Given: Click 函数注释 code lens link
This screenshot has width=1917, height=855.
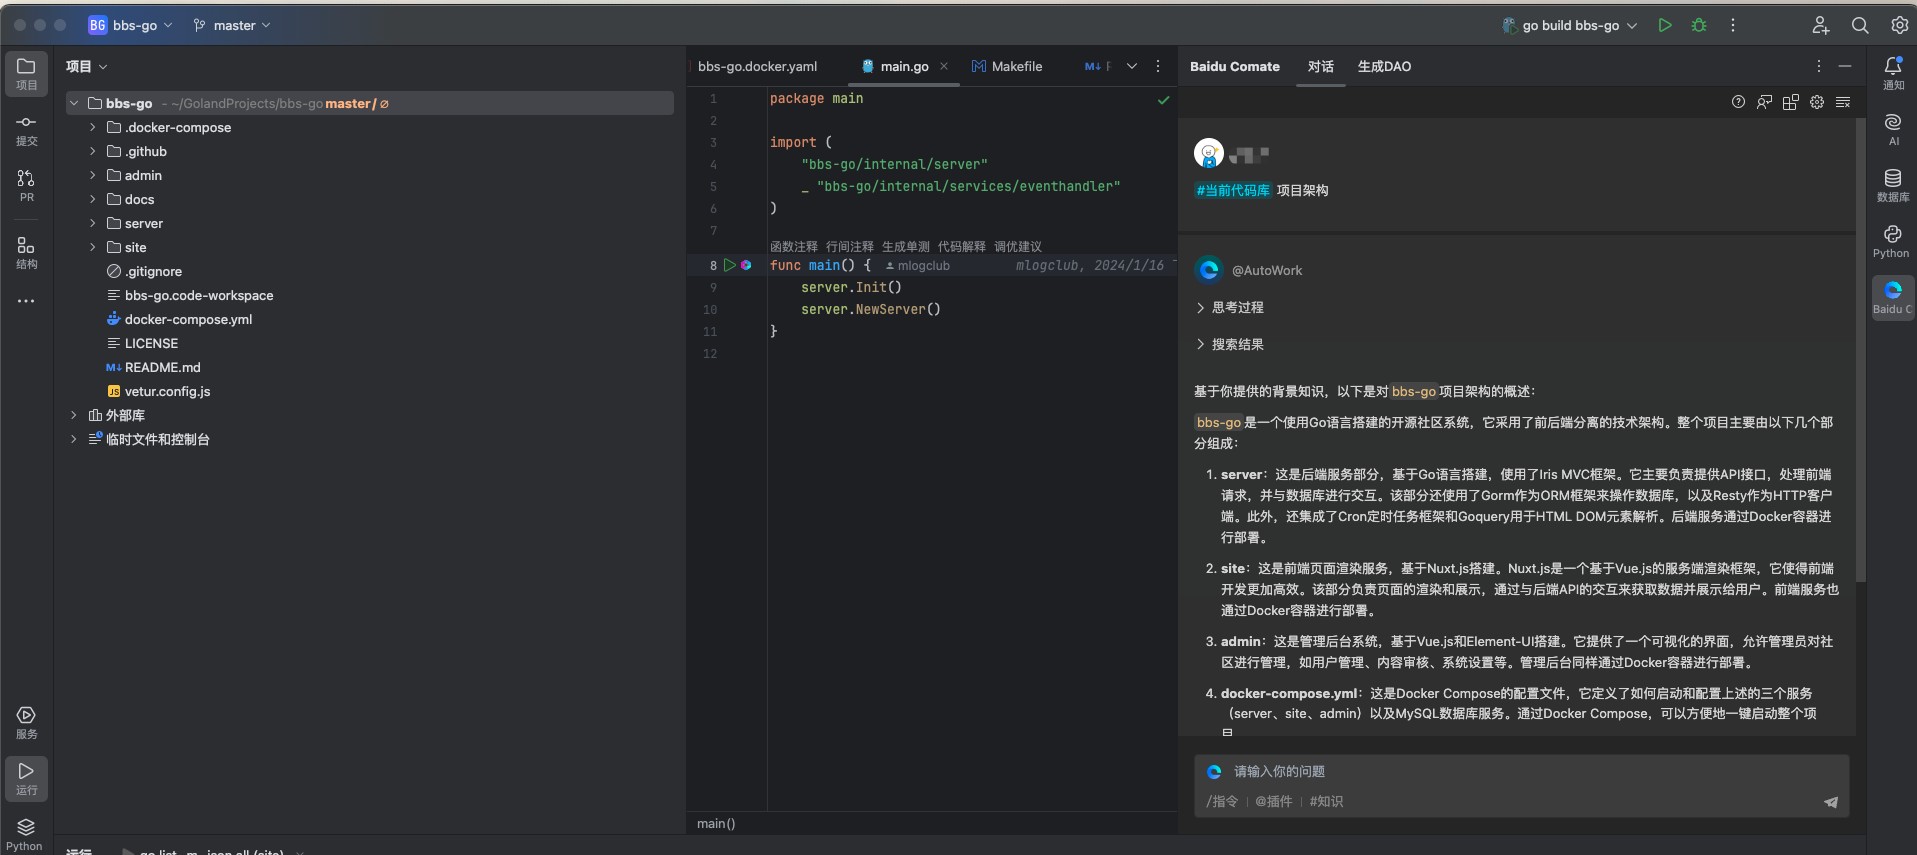Looking at the screenshot, I should pyautogui.click(x=794, y=246).
